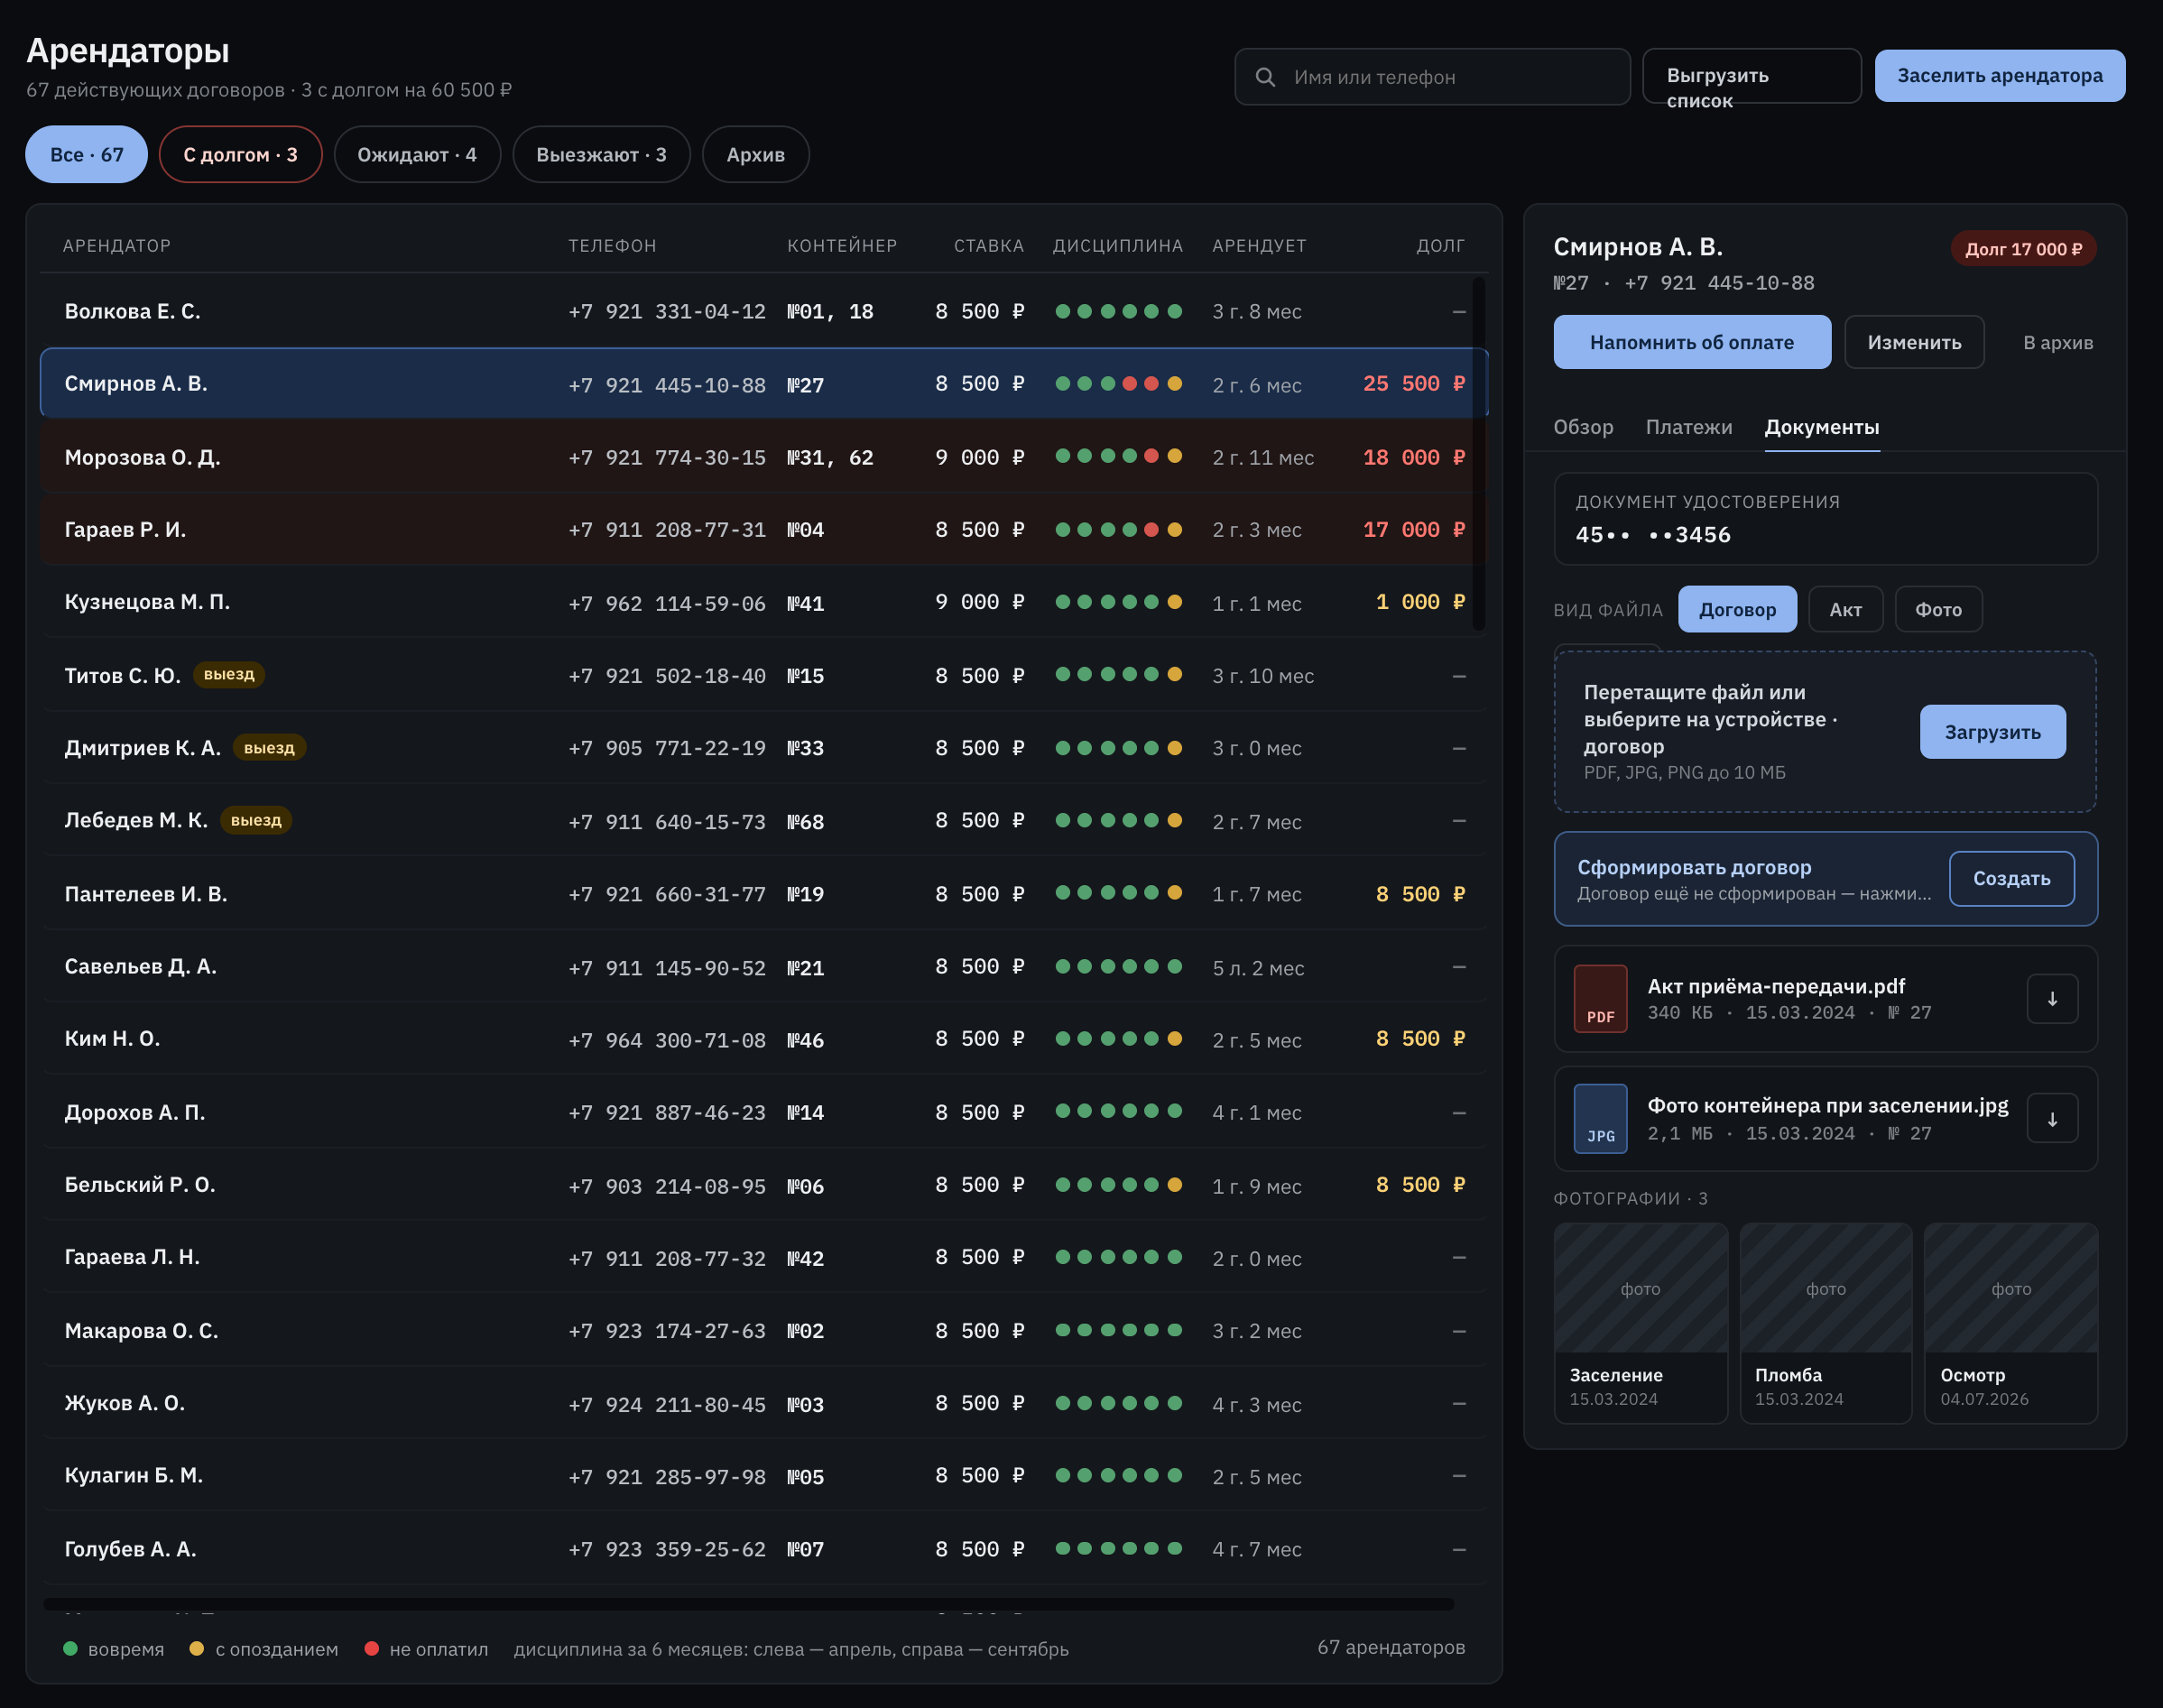Focus the Имя или телефон search field

coord(1432,77)
